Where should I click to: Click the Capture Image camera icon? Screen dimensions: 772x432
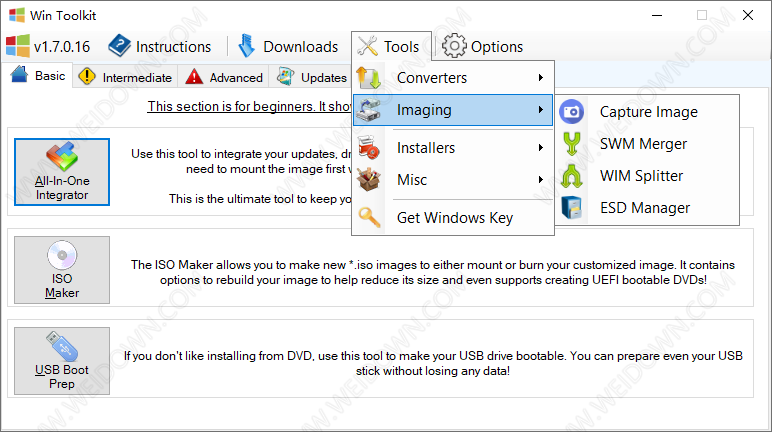[572, 112]
